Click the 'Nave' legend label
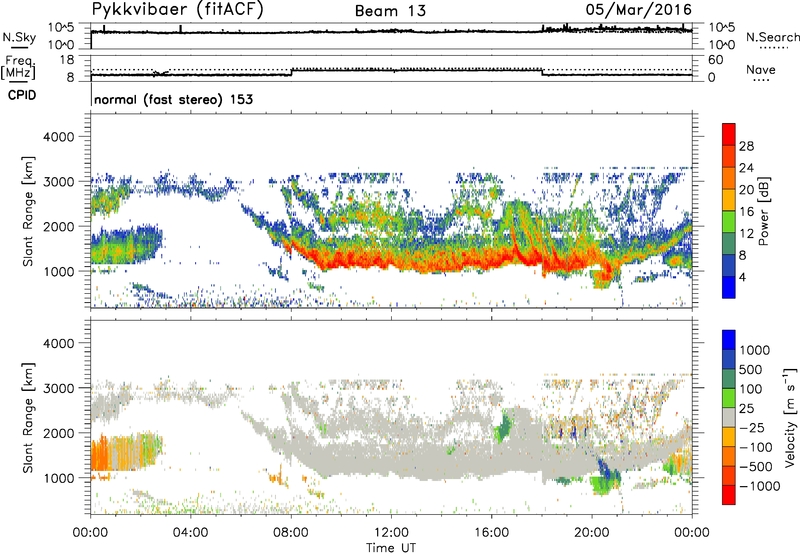The image size is (800, 554). (x=761, y=70)
